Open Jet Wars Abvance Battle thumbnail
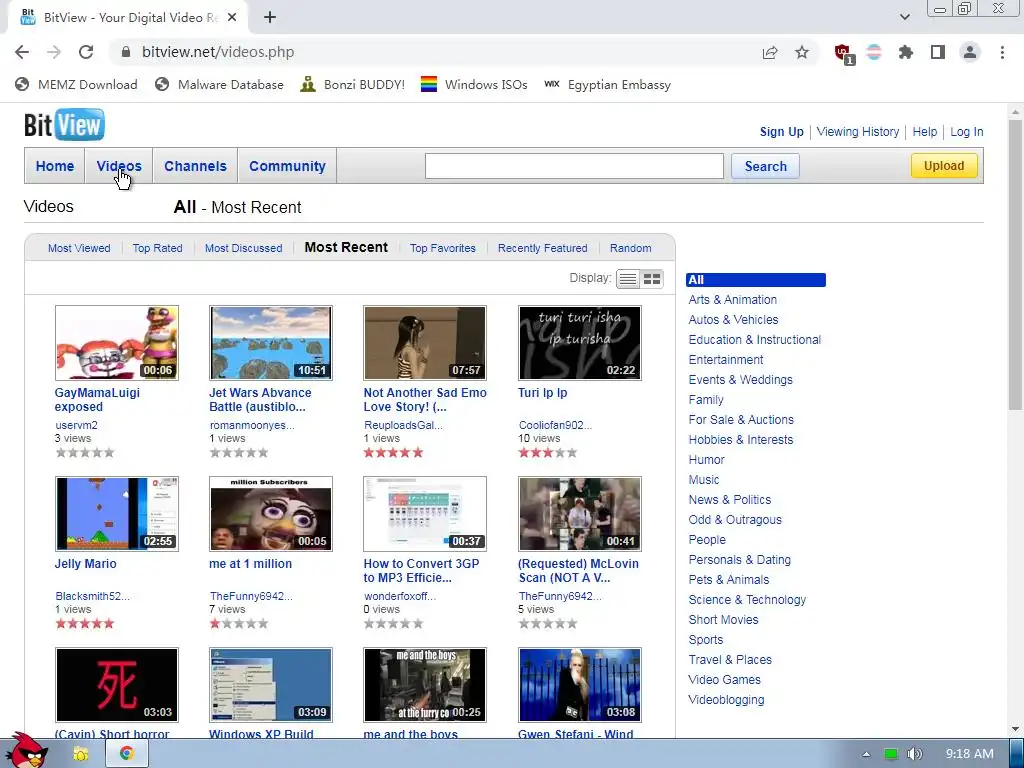This screenshot has height=768, width=1024. 271,343
